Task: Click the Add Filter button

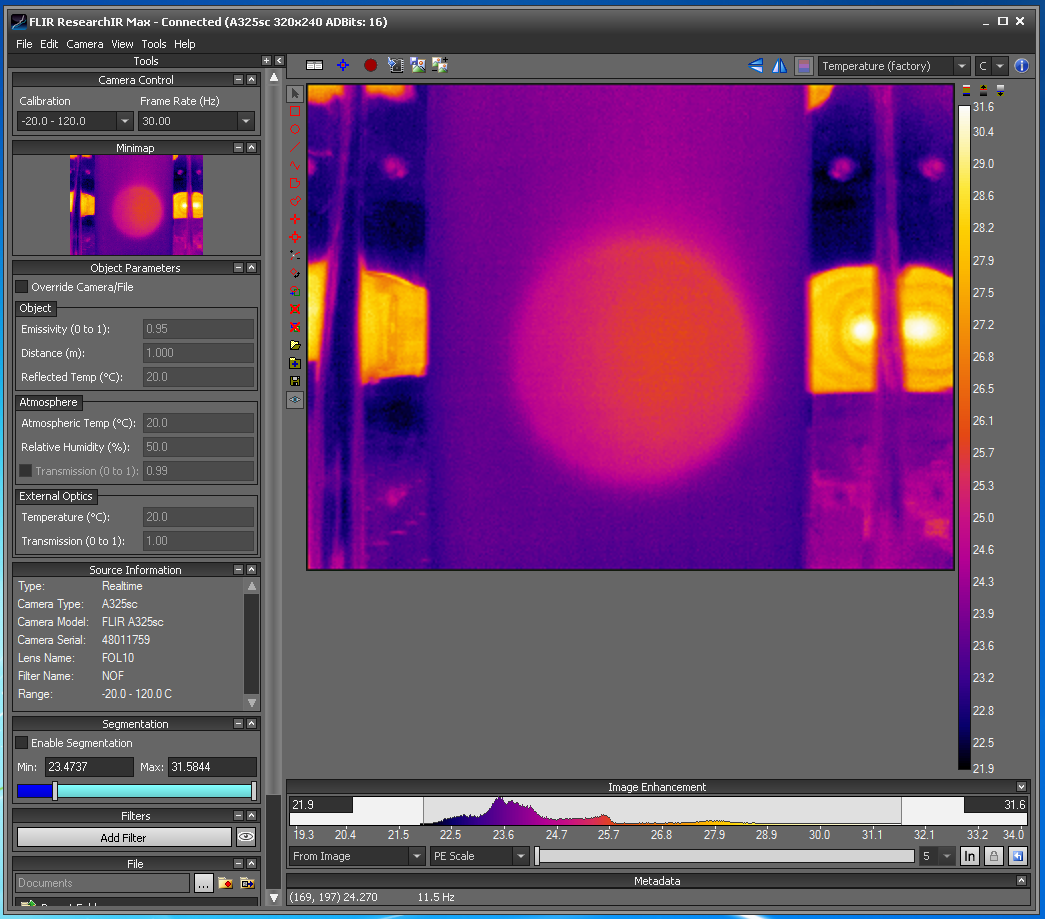Action: pyautogui.click(x=124, y=838)
